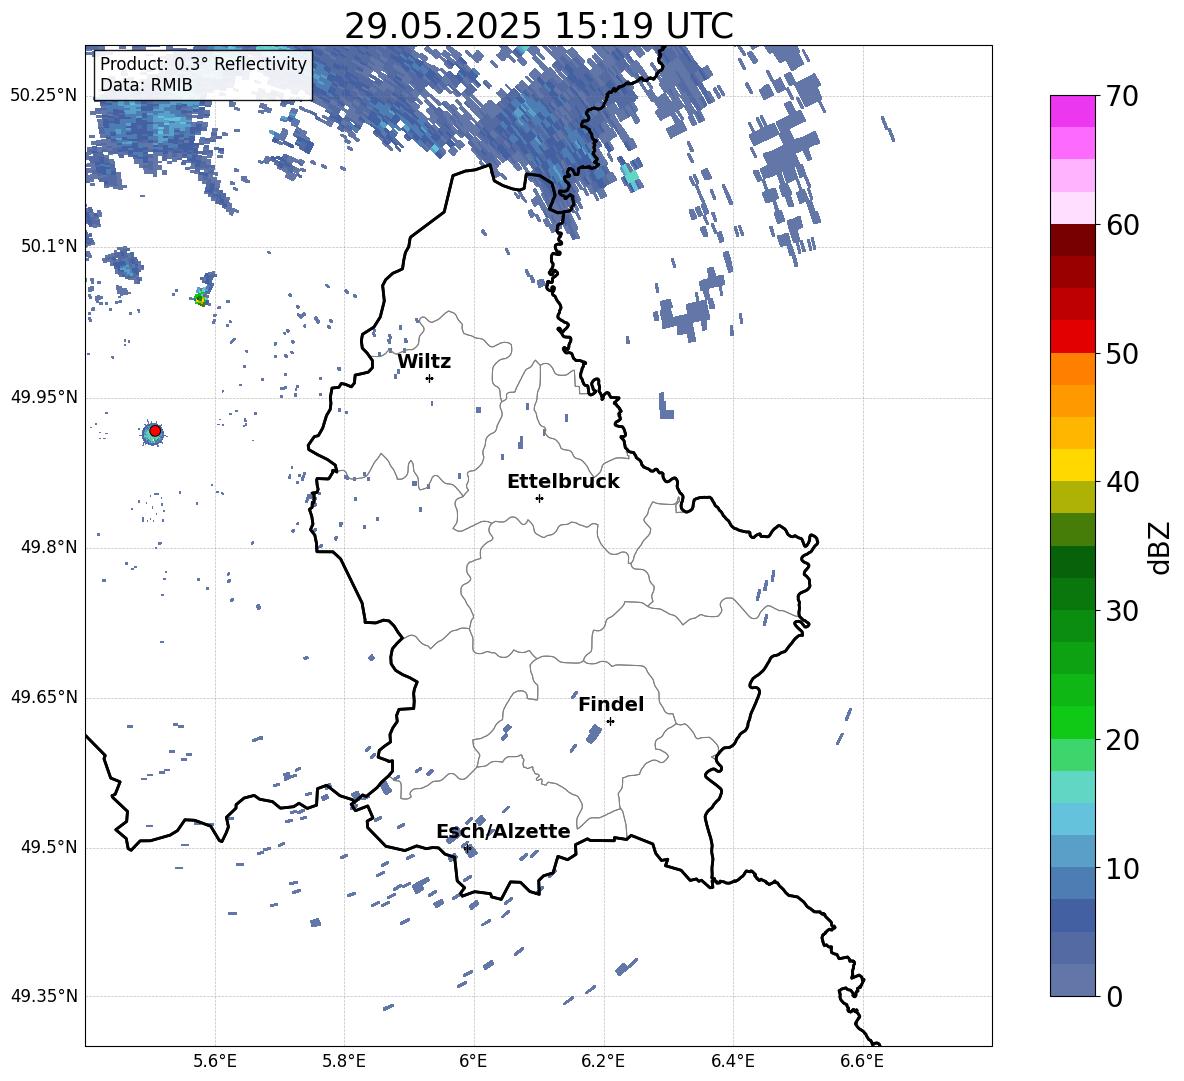Click the cross marker under Ettelbruck
The width and height of the screenshot is (1184, 1081).
[x=539, y=498]
